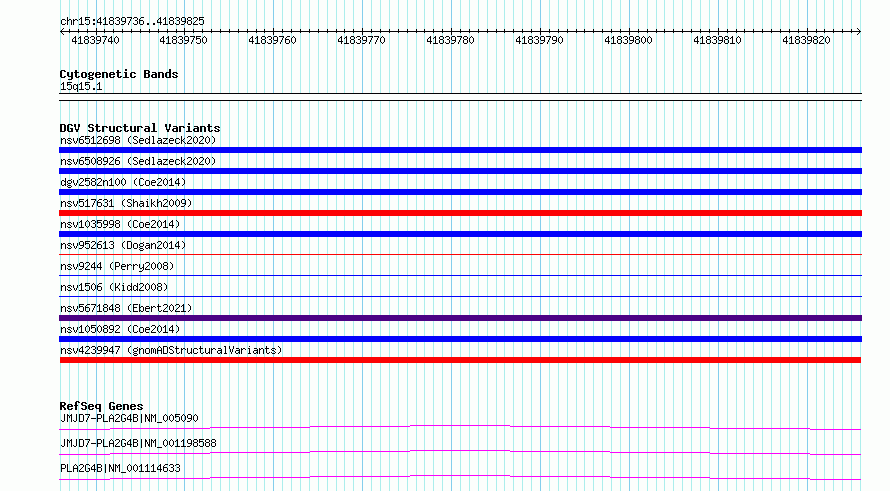890x491 pixels.
Task: Open variant nsv517631 (Shaikh2009) label
Action: point(126,203)
